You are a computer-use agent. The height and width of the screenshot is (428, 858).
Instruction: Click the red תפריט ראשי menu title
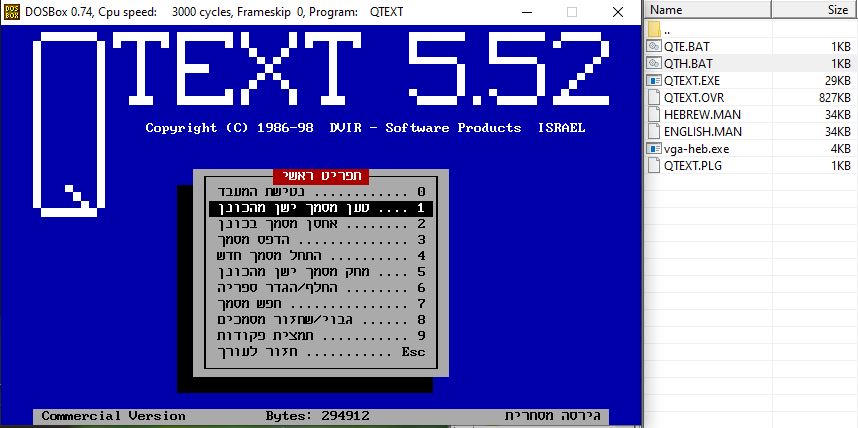coord(321,176)
